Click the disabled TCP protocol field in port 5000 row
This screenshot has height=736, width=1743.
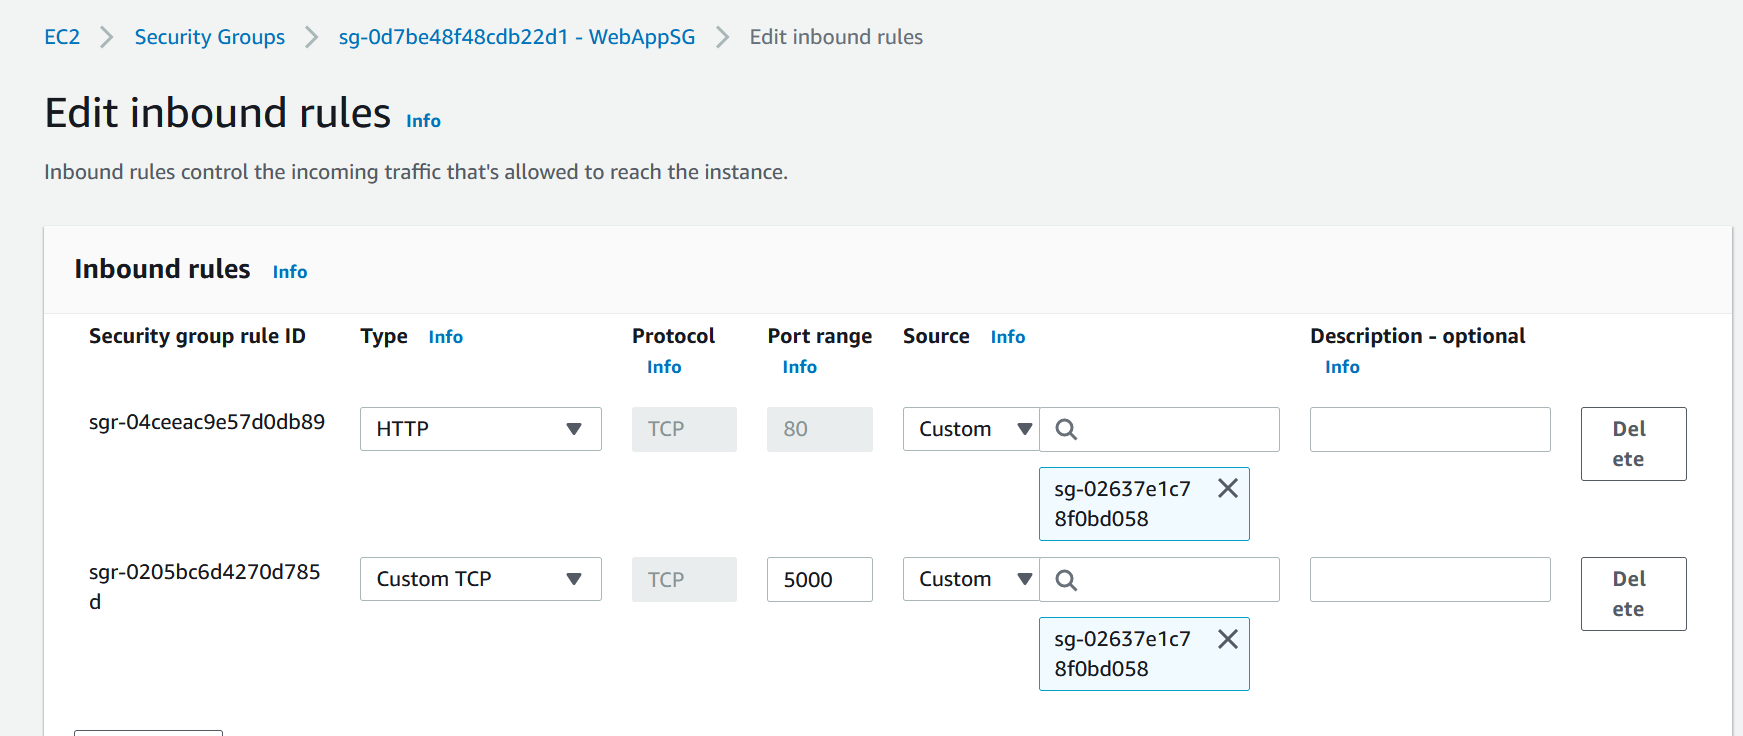(x=684, y=579)
